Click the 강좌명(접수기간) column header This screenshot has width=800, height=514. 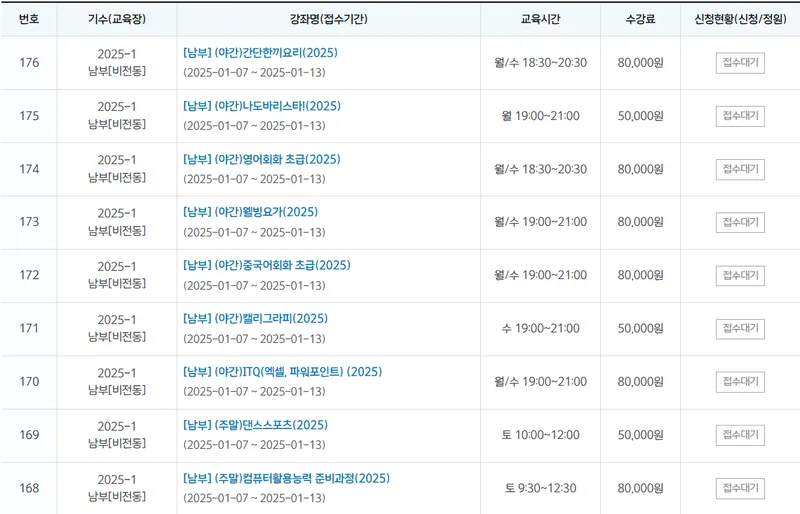(329, 19)
